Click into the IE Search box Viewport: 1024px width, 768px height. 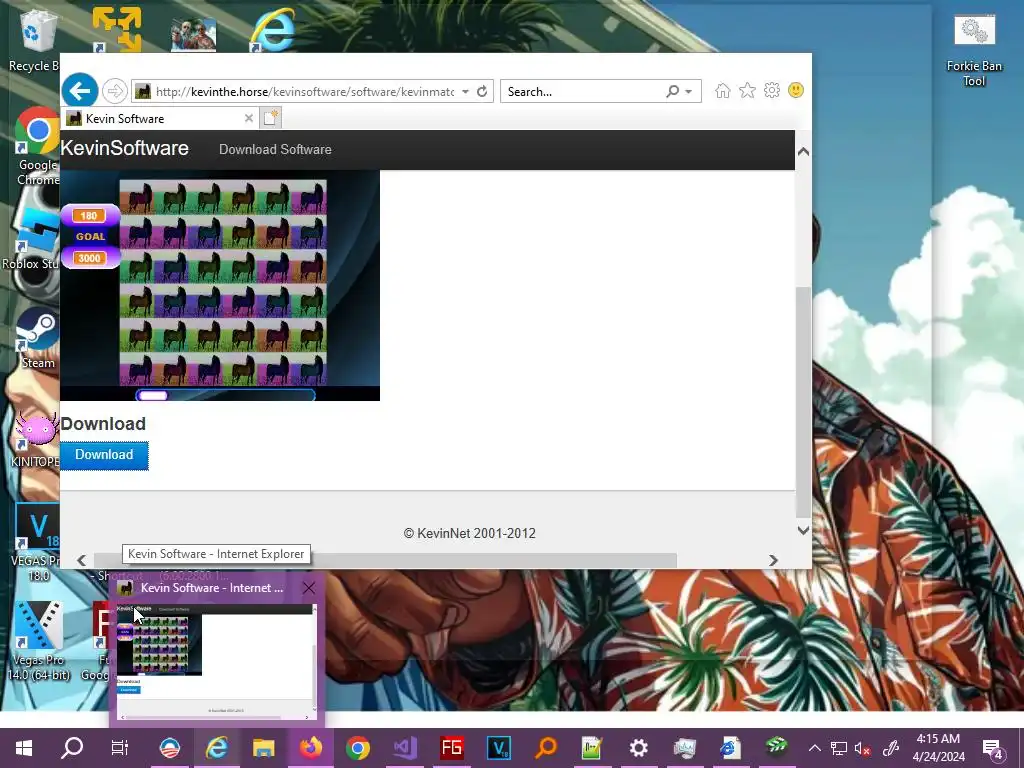pyautogui.click(x=584, y=91)
